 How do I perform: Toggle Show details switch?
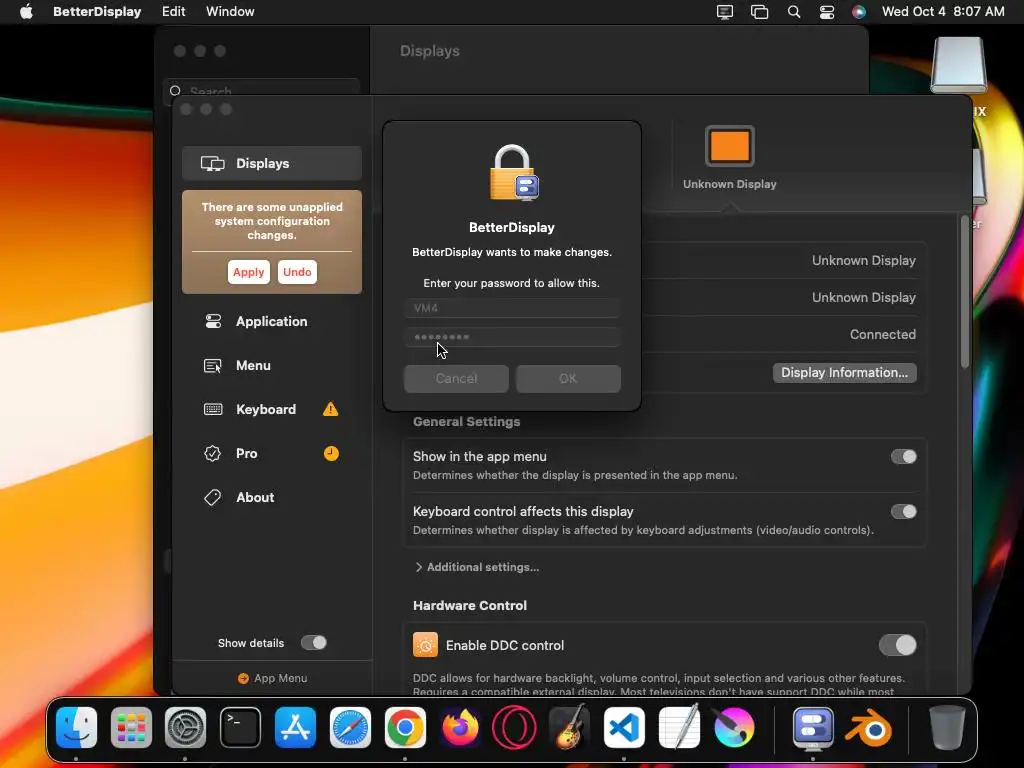pos(313,643)
